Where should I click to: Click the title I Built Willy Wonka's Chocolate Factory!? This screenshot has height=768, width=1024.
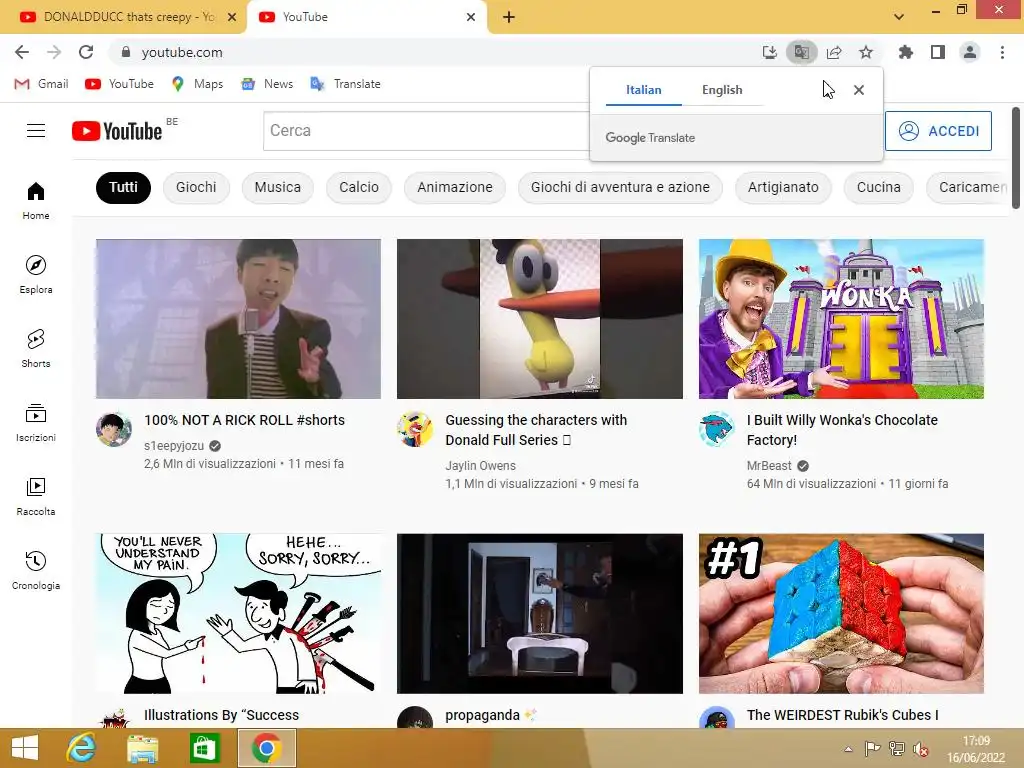coord(842,430)
